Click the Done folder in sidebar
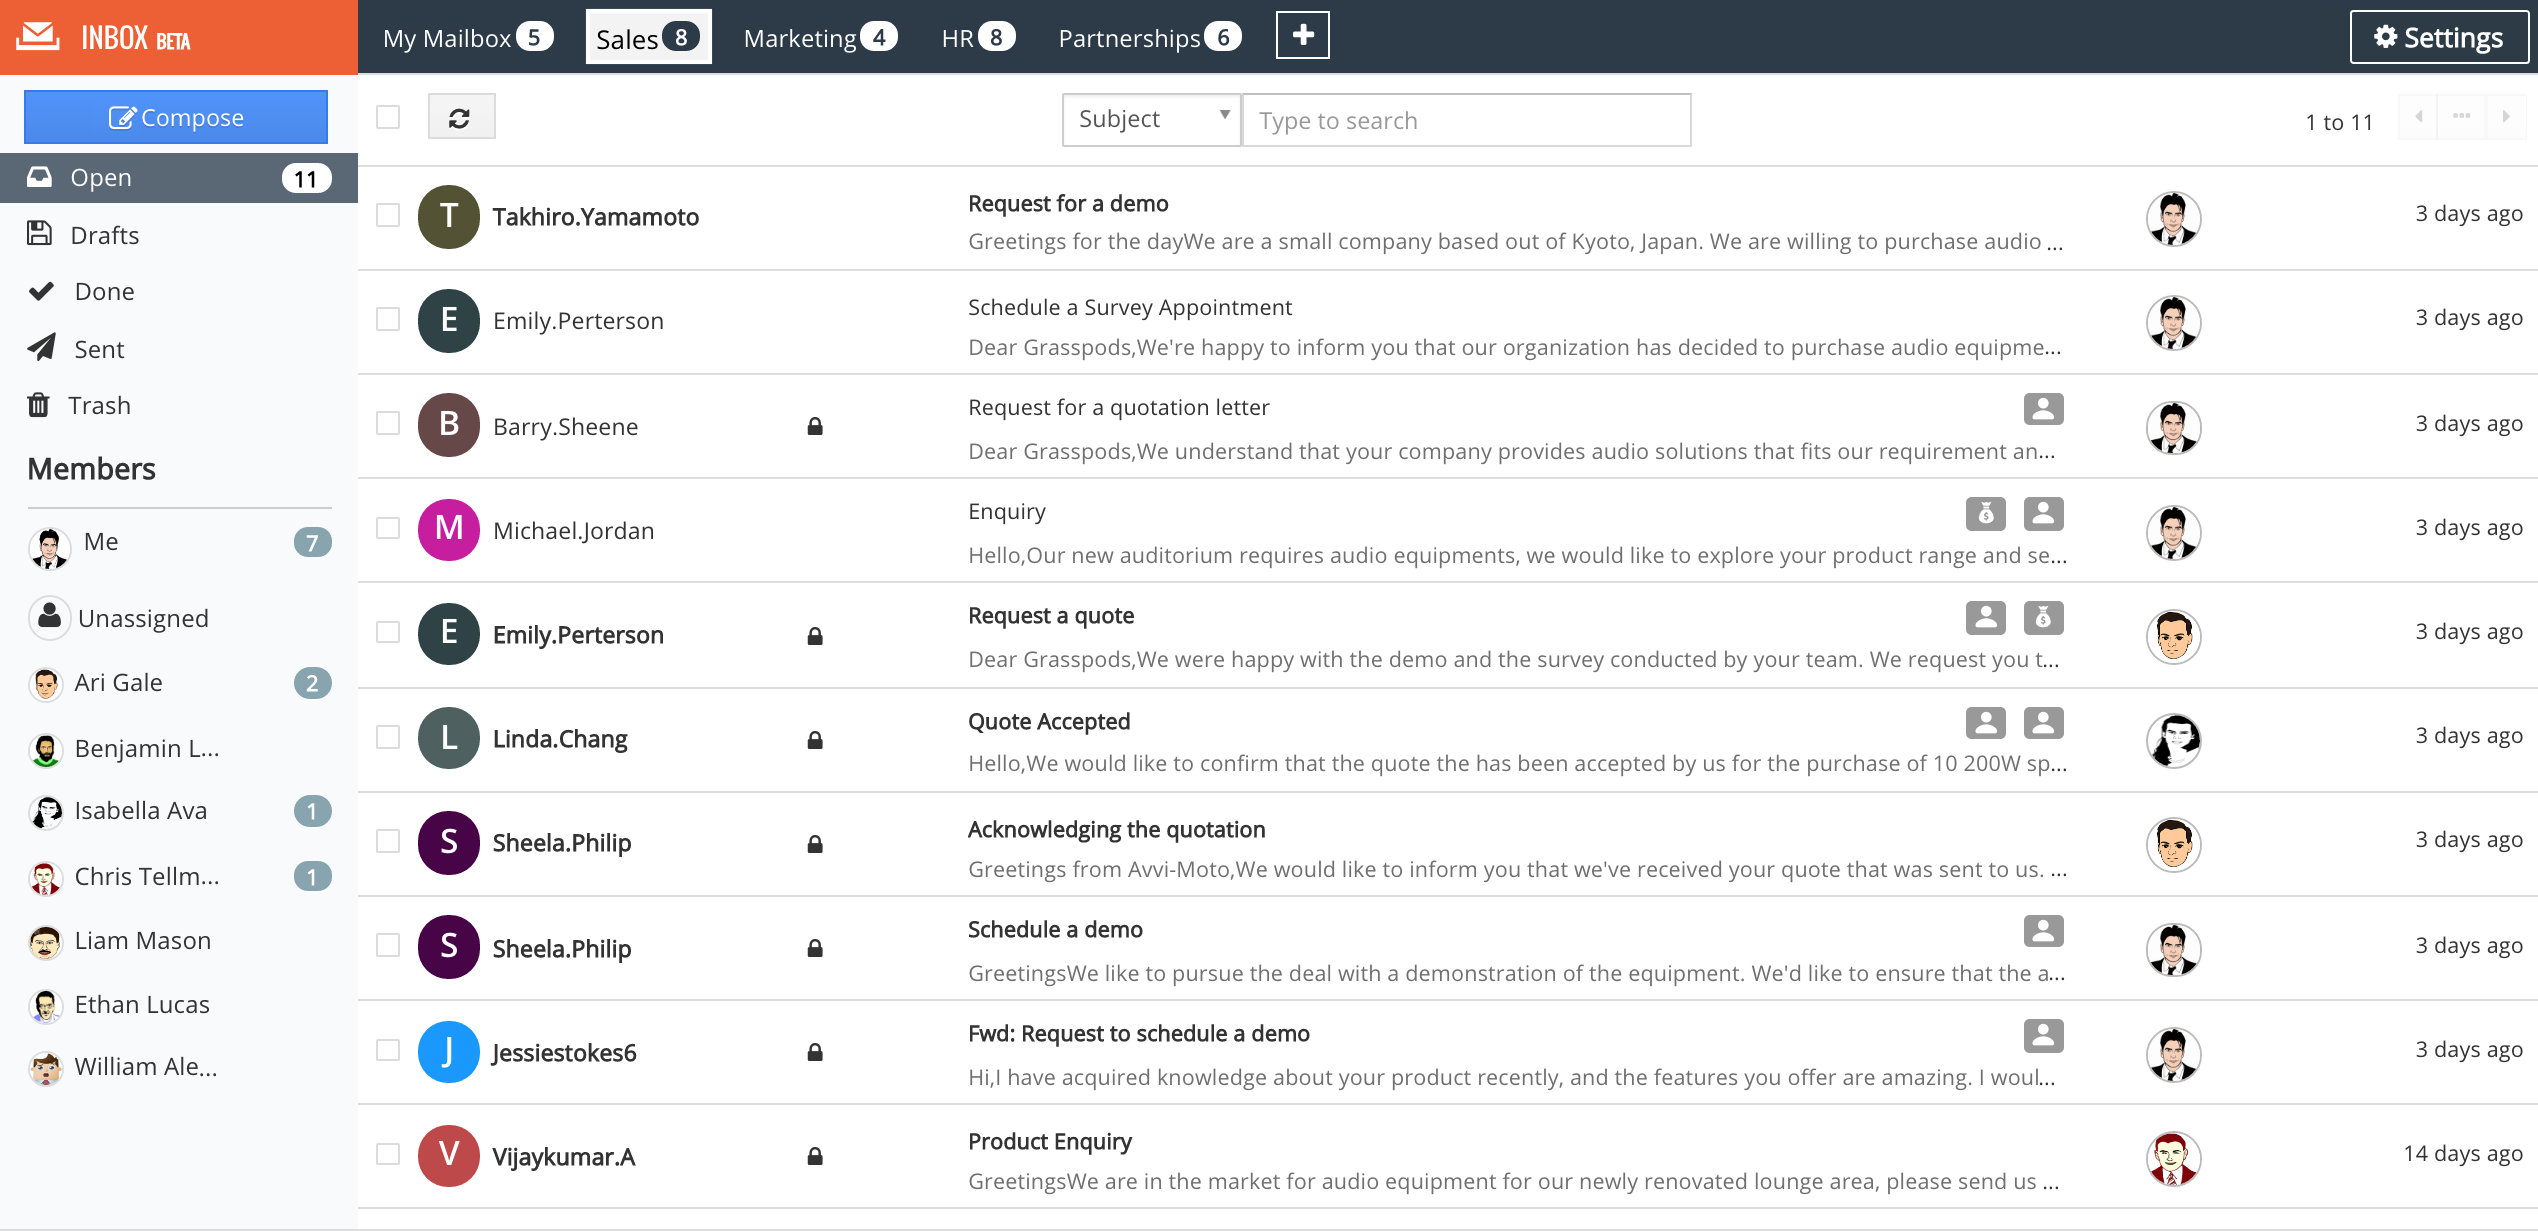 (x=105, y=291)
